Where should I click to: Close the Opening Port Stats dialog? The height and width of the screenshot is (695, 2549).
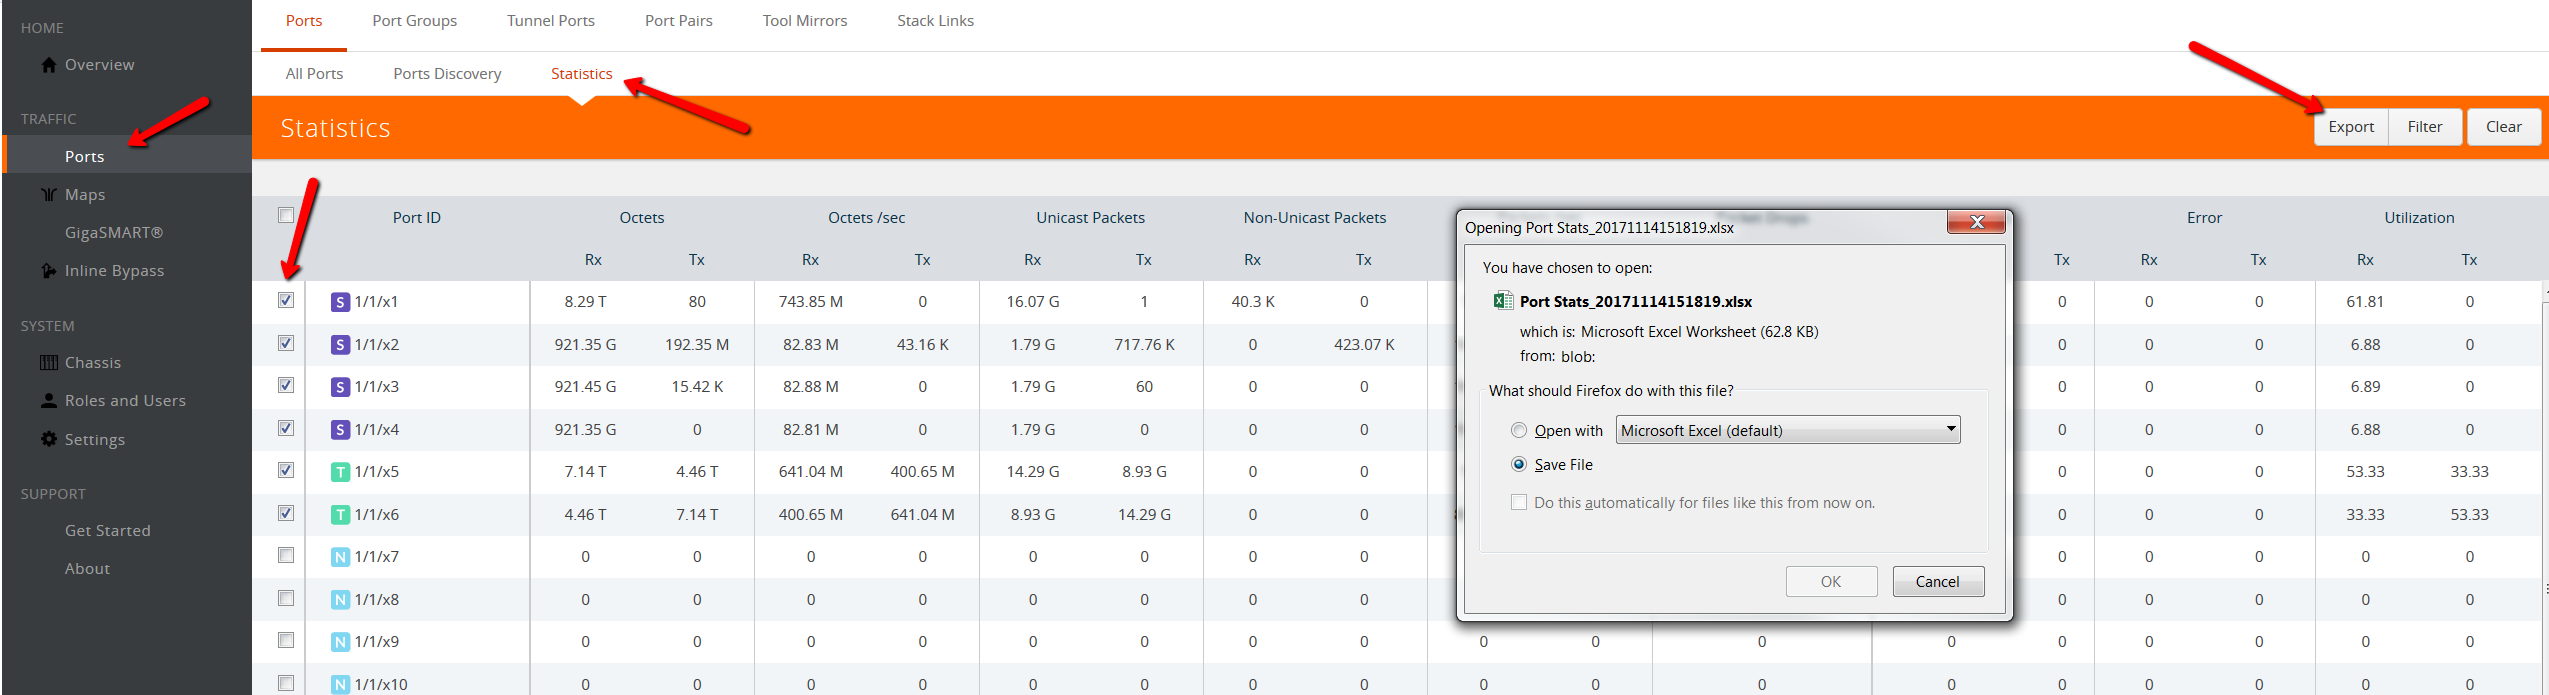click(x=1976, y=222)
